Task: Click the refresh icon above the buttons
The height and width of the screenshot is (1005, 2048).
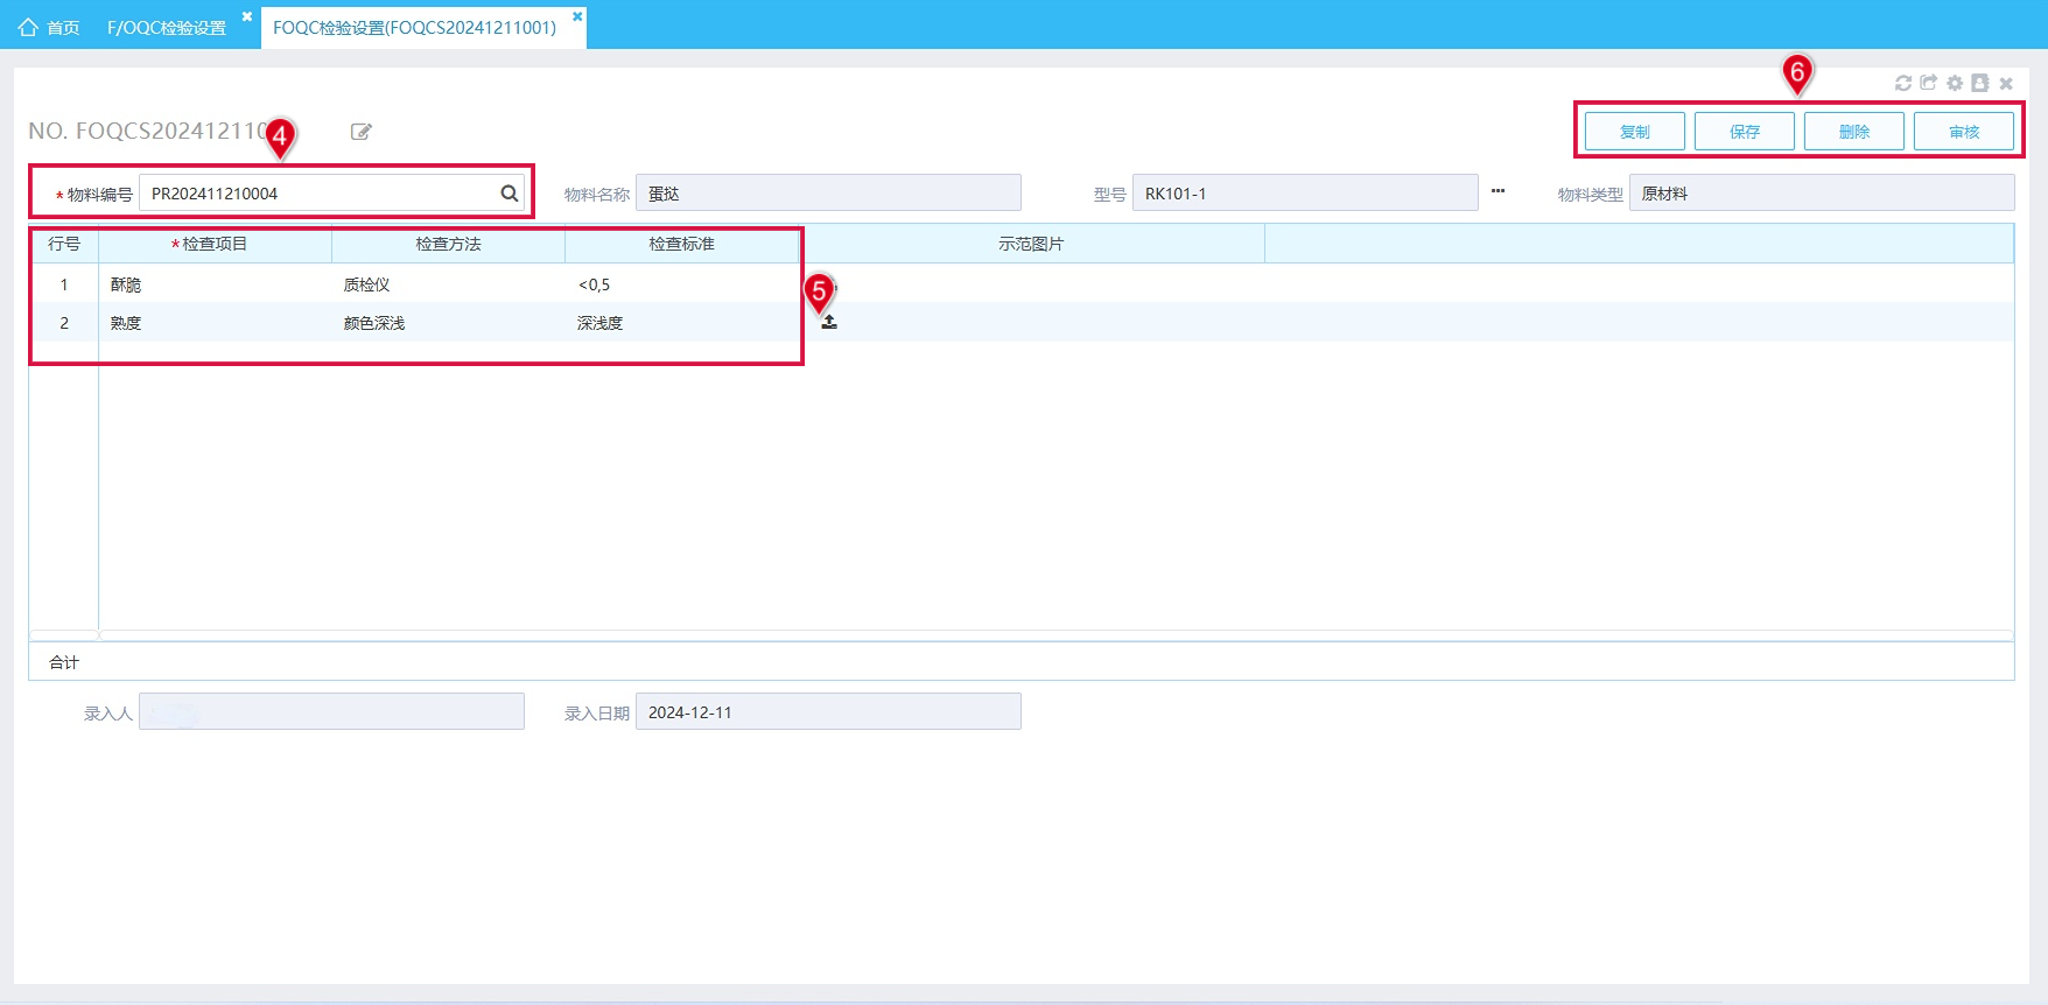Action: click(1902, 83)
